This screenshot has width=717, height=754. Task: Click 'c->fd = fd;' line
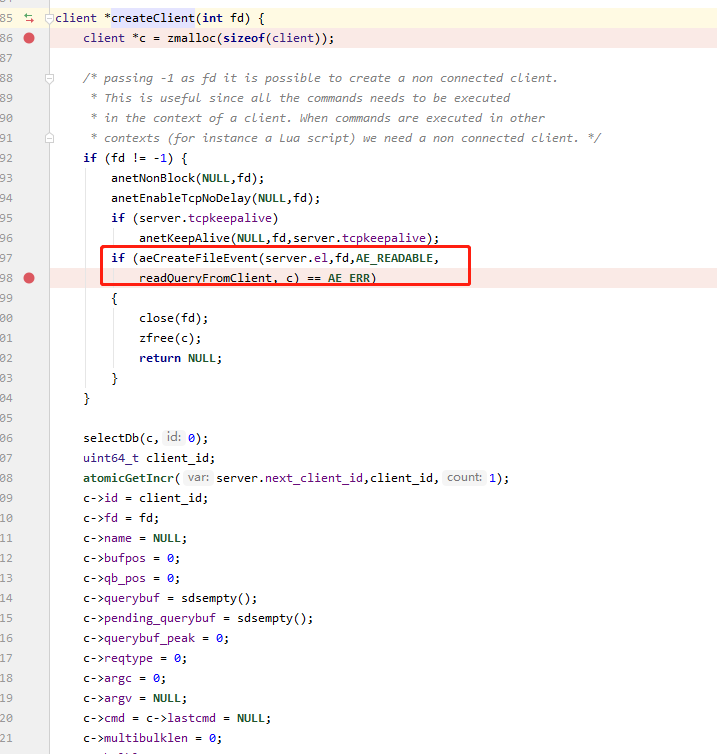121,518
